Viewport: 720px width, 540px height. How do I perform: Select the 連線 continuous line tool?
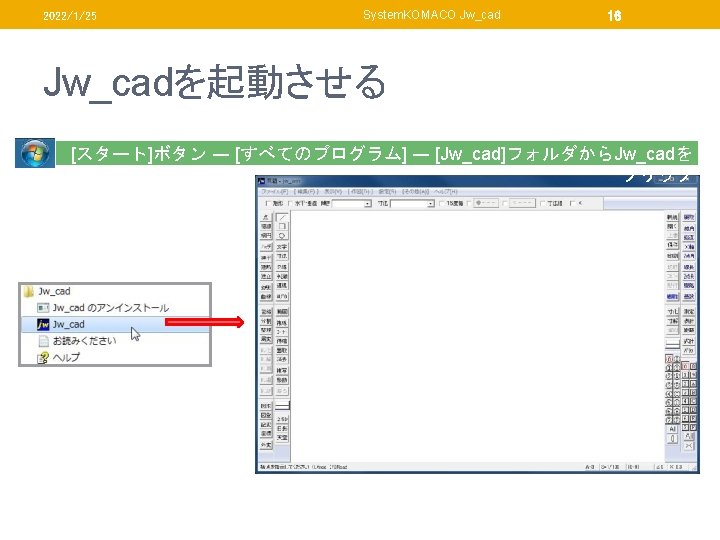(x=282, y=286)
